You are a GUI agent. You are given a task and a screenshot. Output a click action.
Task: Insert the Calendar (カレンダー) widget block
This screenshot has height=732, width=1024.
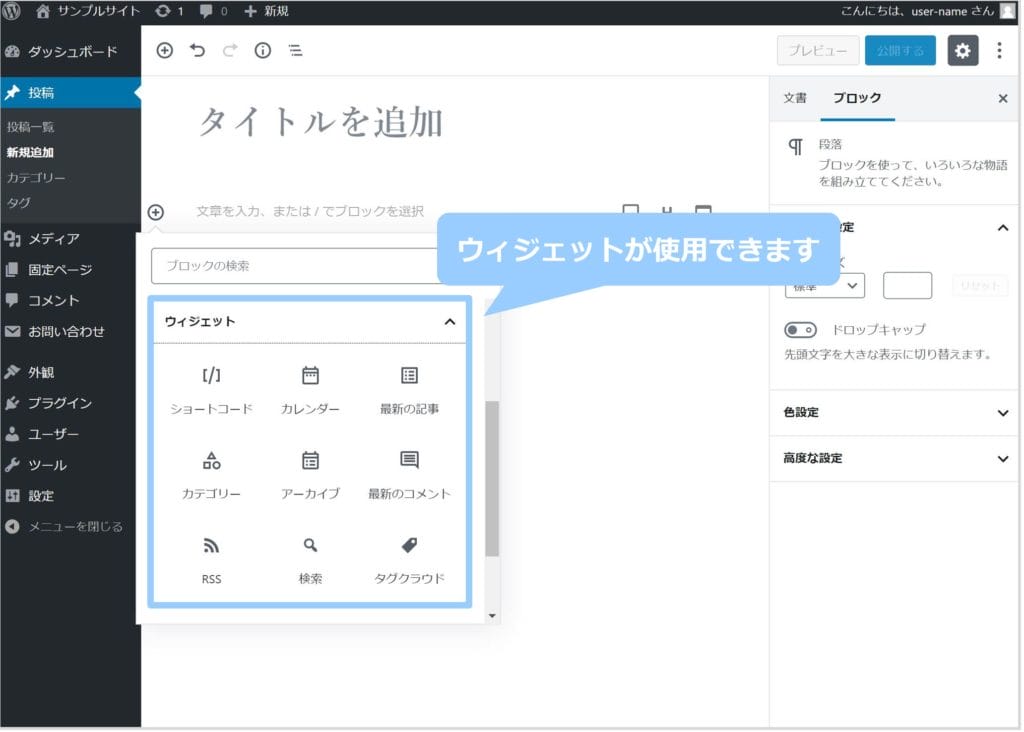click(x=310, y=389)
